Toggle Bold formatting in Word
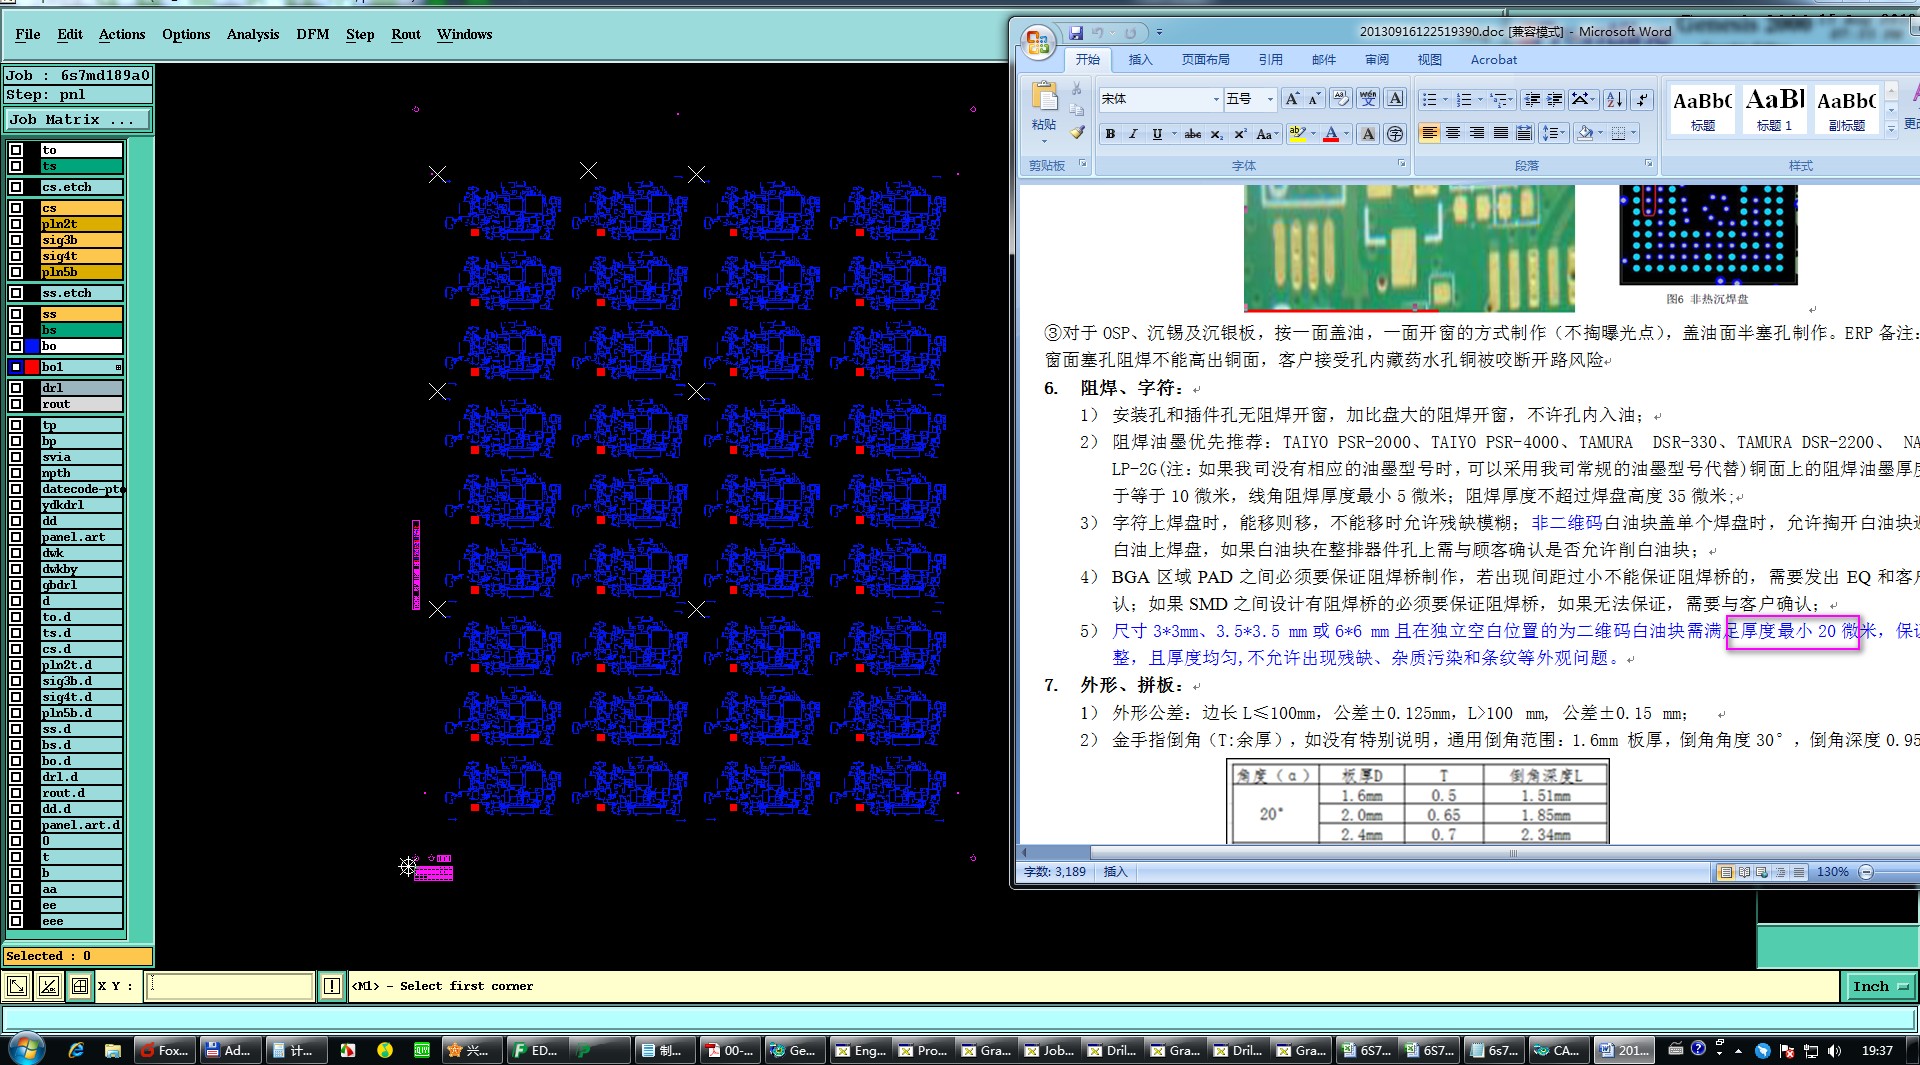Viewport: 1920px width, 1065px height. click(1110, 134)
